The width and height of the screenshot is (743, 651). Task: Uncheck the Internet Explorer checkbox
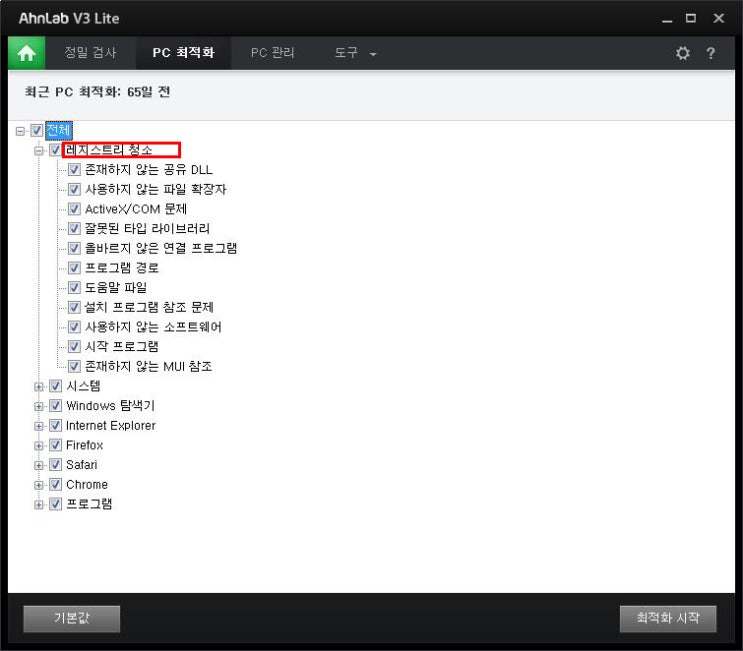coord(55,425)
